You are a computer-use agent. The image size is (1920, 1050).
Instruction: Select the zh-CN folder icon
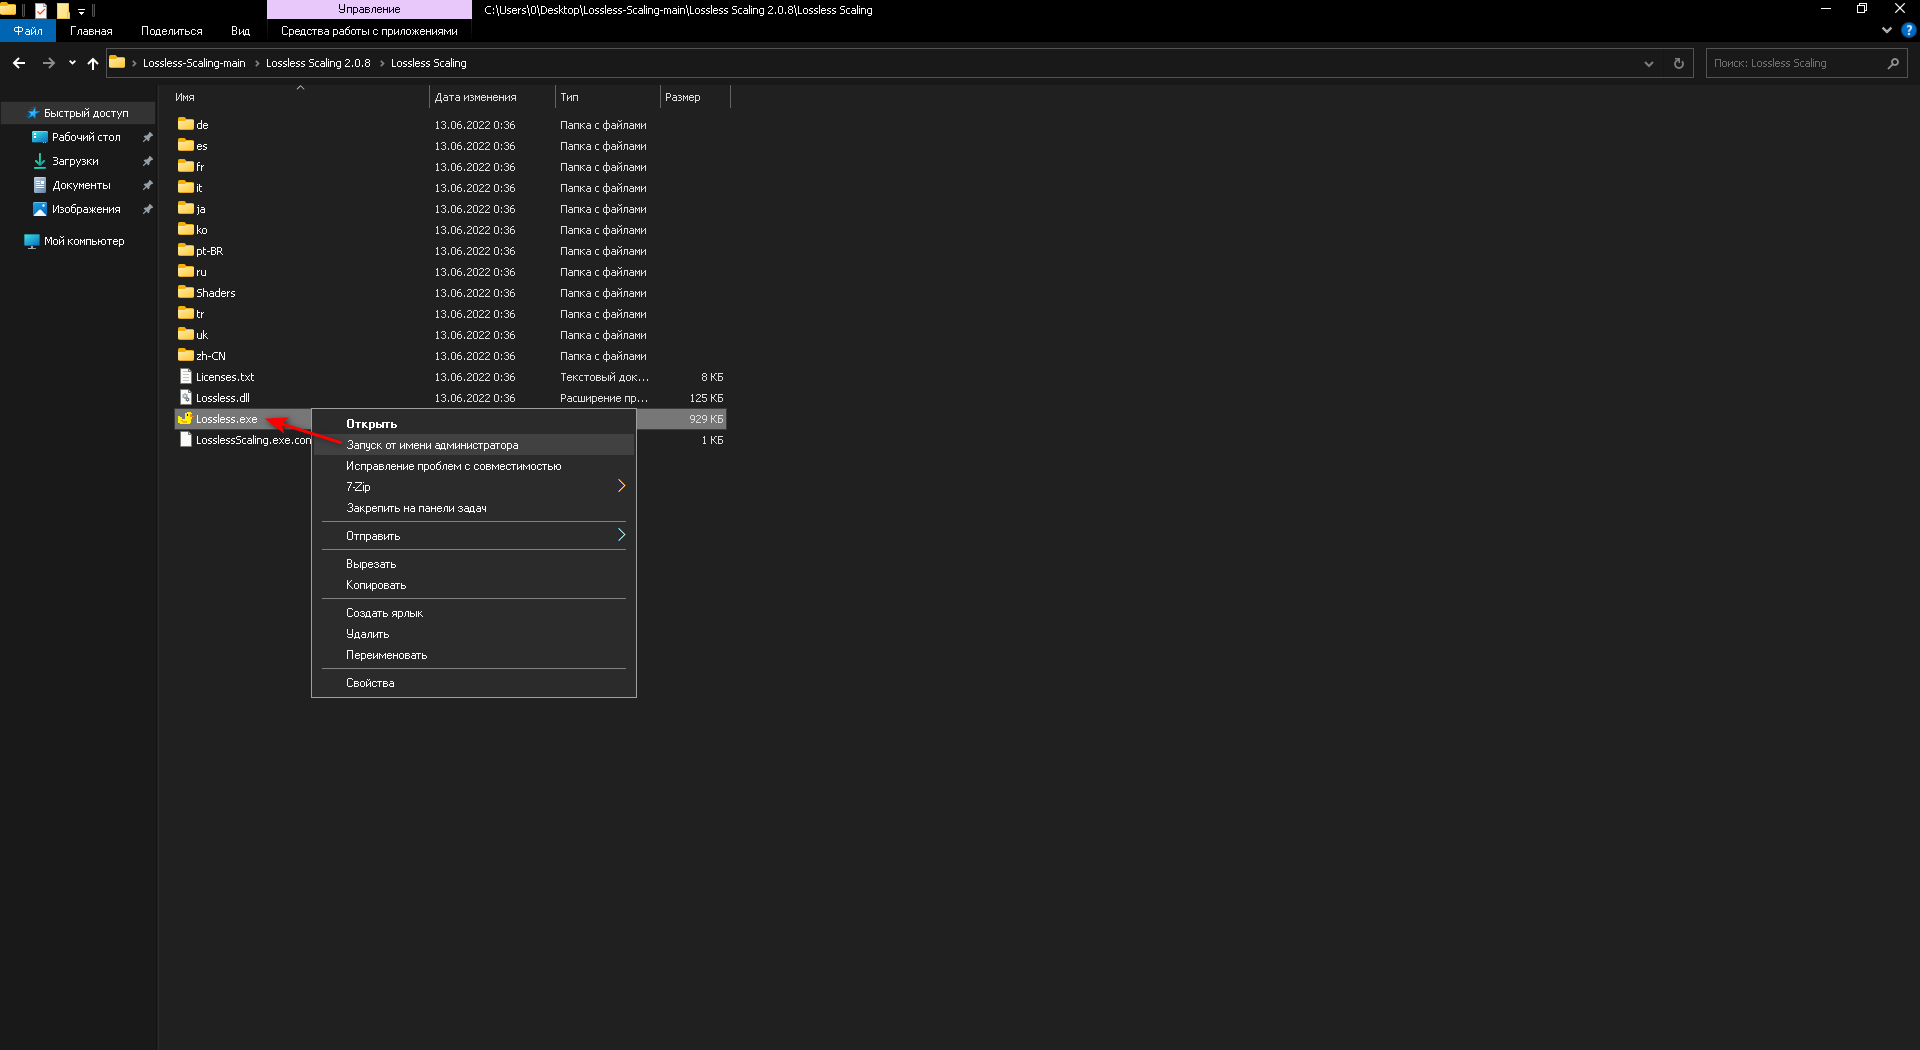(x=186, y=355)
